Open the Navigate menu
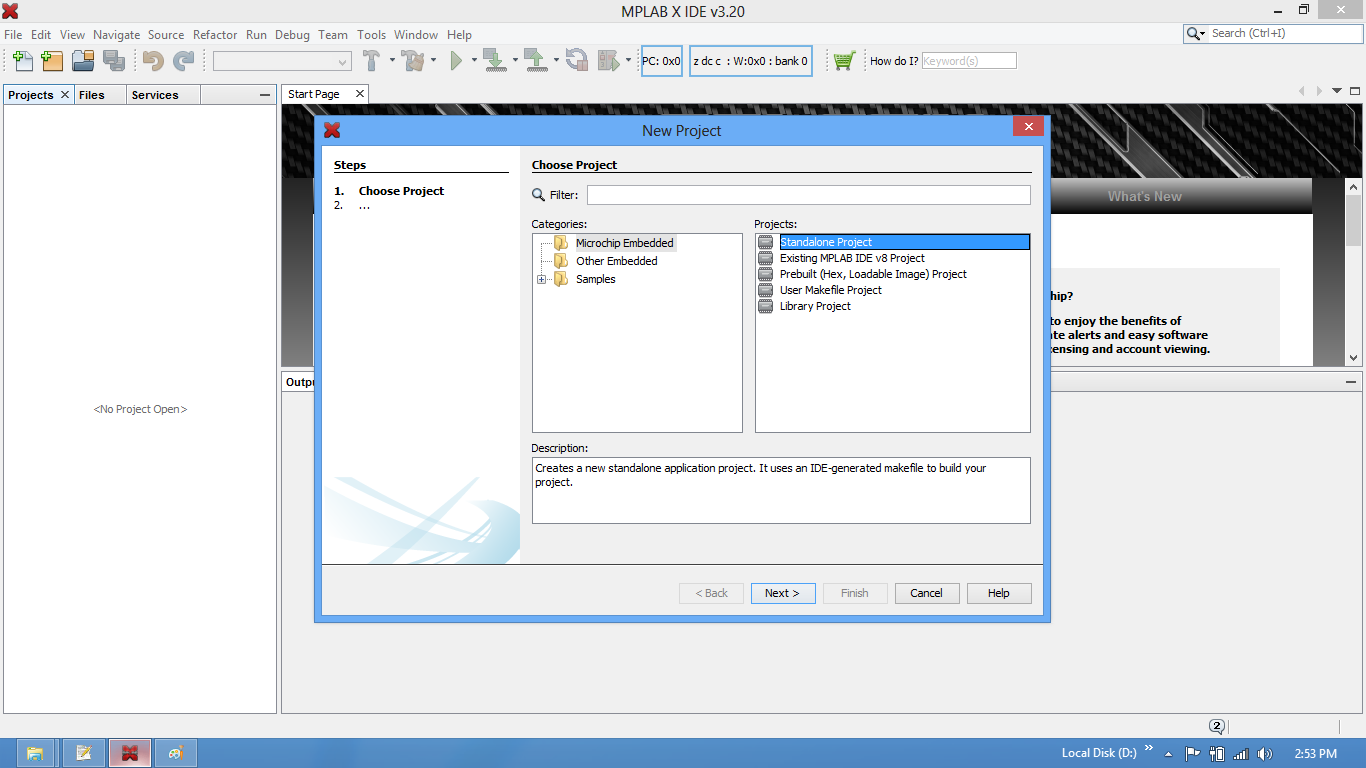Image resolution: width=1366 pixels, height=768 pixels. coord(117,34)
